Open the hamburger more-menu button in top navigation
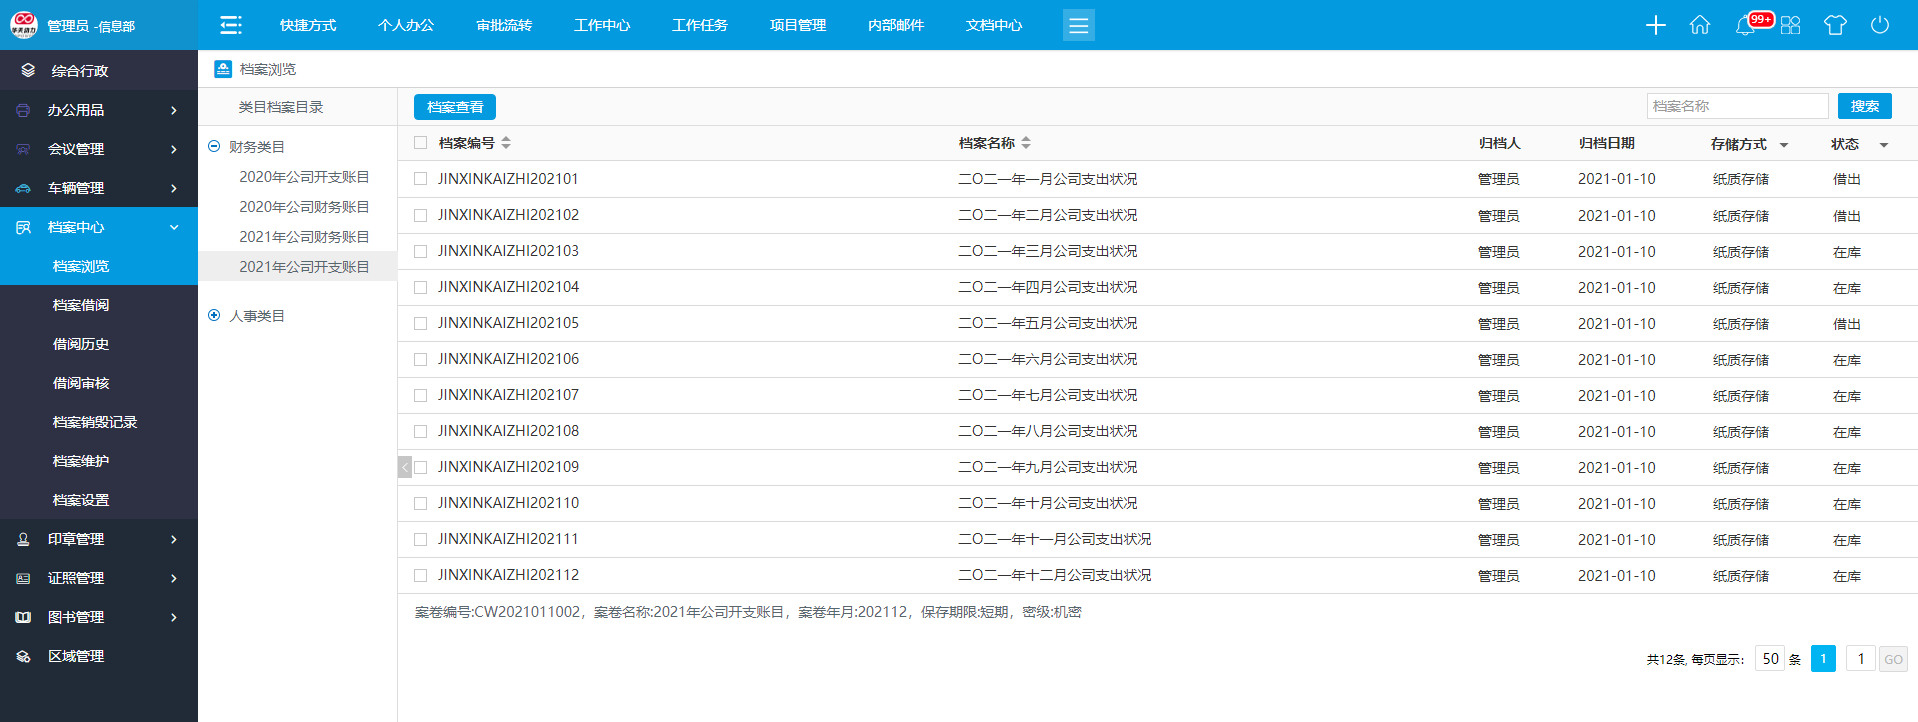The image size is (1918, 722). (x=1078, y=25)
